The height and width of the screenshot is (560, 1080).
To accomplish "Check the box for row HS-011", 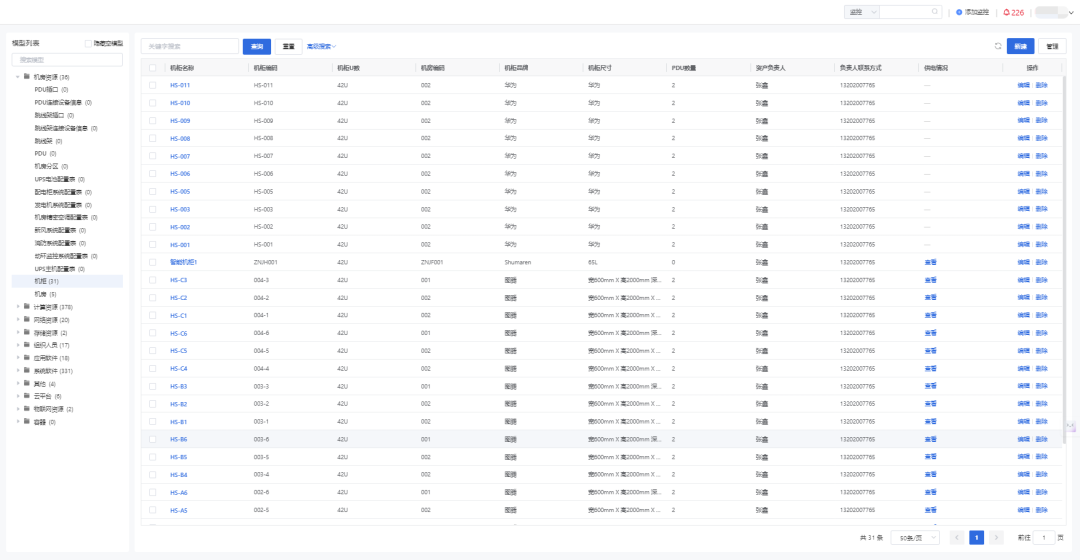I will tap(152, 85).
